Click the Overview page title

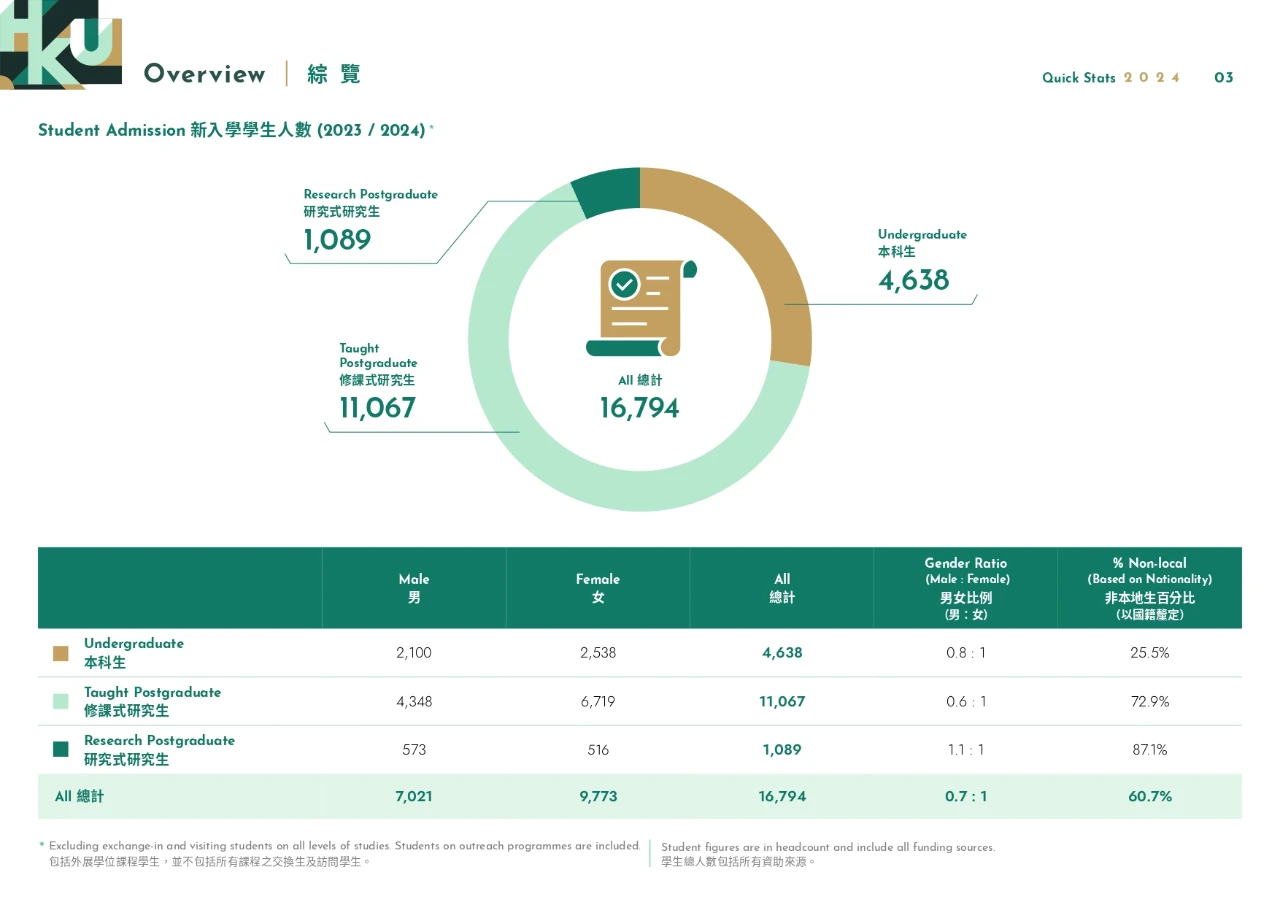pyautogui.click(x=205, y=74)
